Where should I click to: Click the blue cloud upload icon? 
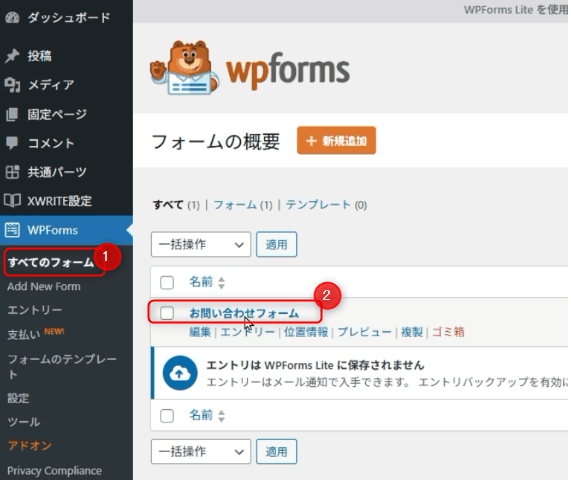[180, 373]
